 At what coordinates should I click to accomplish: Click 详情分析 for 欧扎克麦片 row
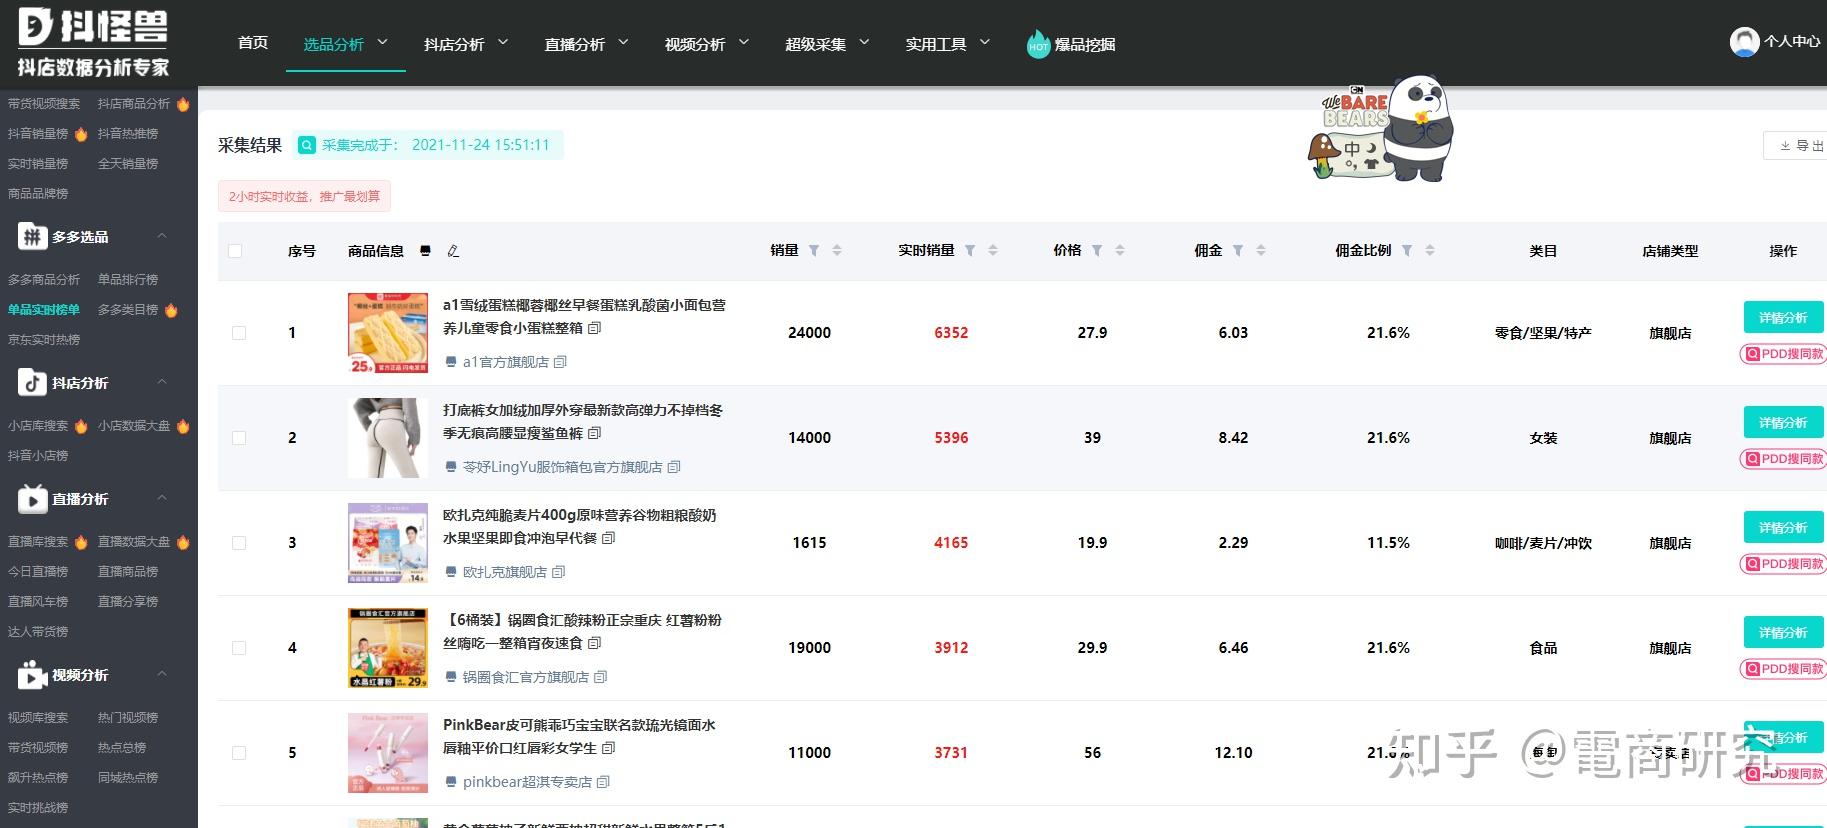coord(1783,527)
